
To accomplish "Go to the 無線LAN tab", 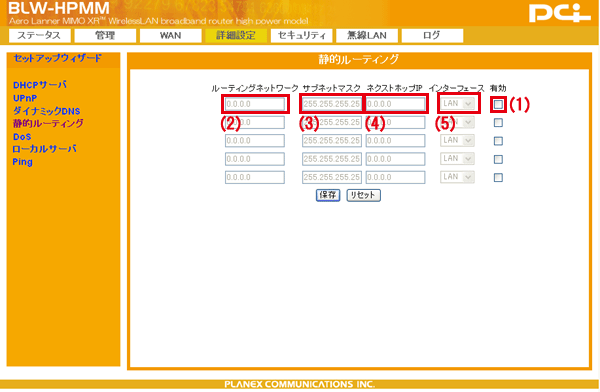I will click(367, 35).
